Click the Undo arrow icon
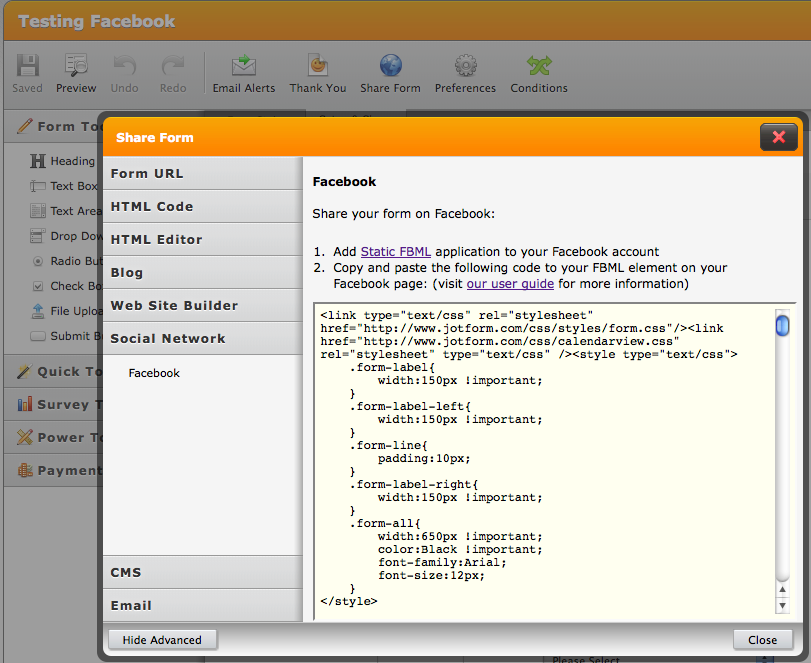 [125, 66]
